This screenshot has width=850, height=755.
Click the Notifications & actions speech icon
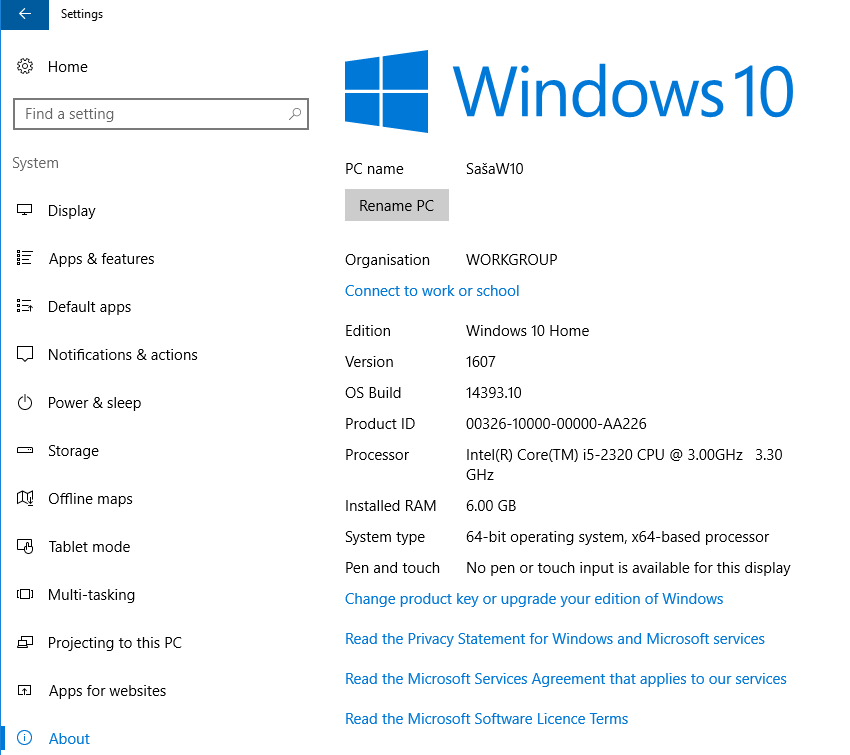25,354
